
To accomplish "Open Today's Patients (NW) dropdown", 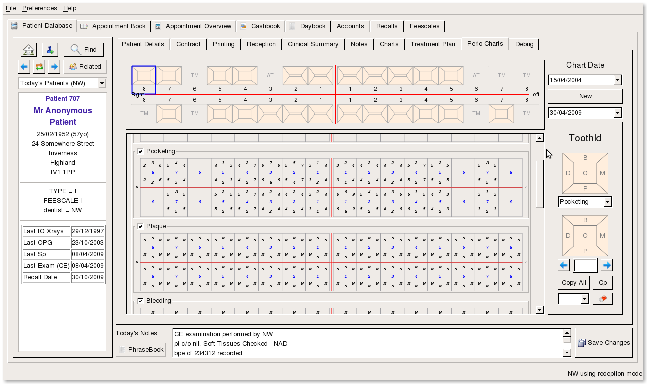I will pyautogui.click(x=102, y=83).
